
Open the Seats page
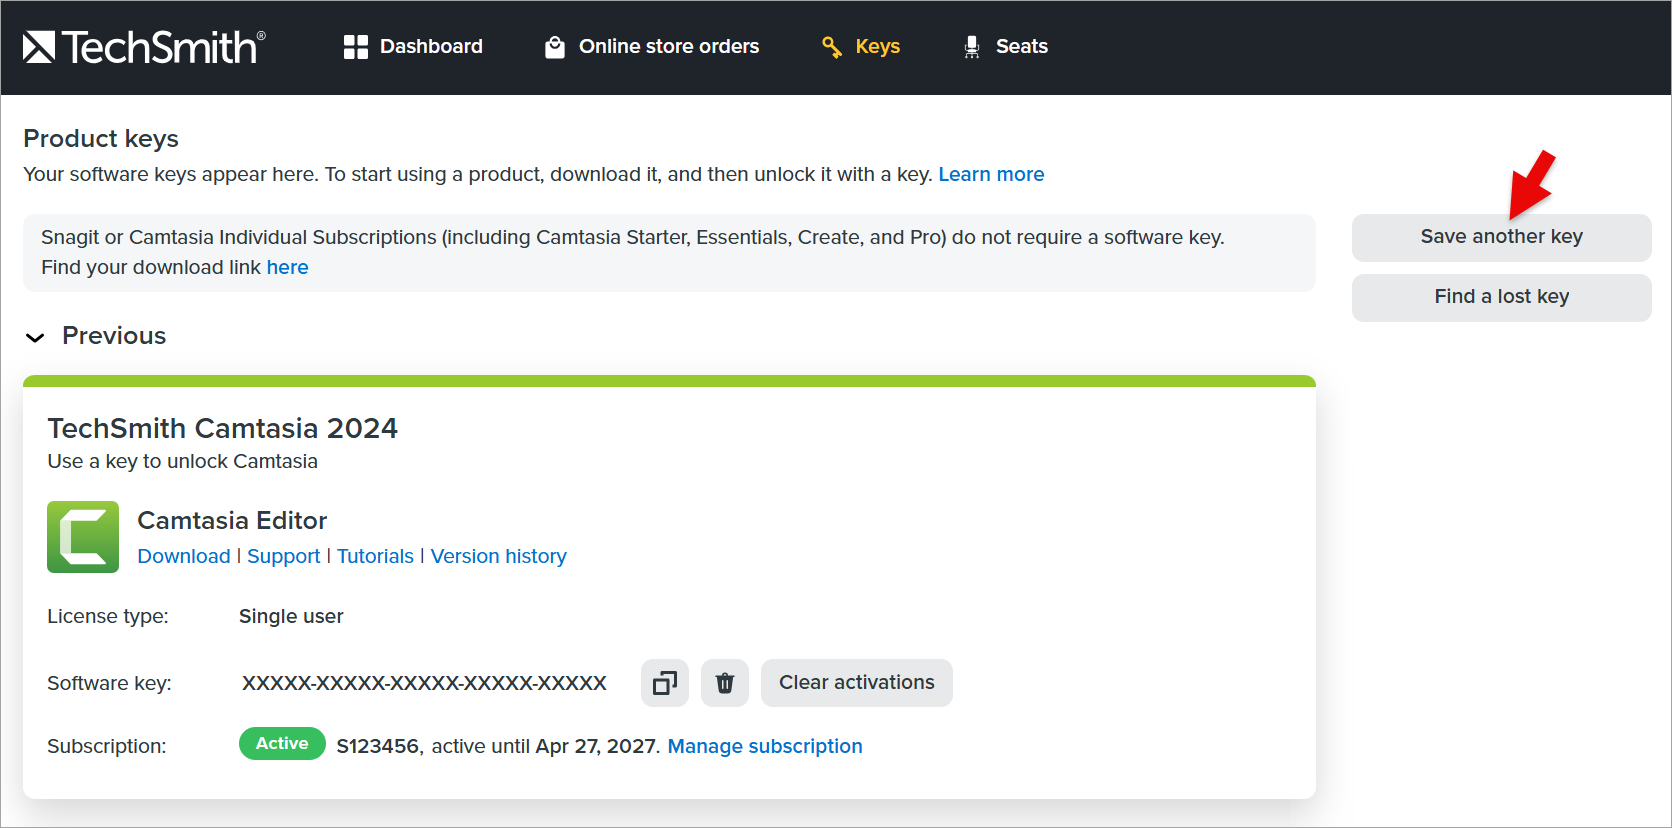(x=1006, y=47)
